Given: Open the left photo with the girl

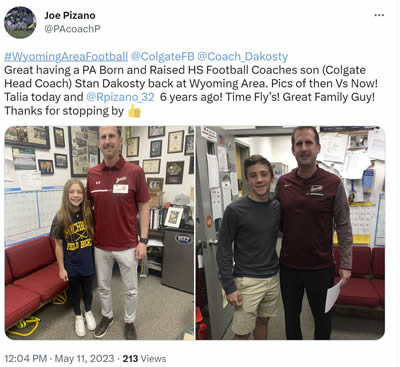Looking at the screenshot, I should [99, 233].
